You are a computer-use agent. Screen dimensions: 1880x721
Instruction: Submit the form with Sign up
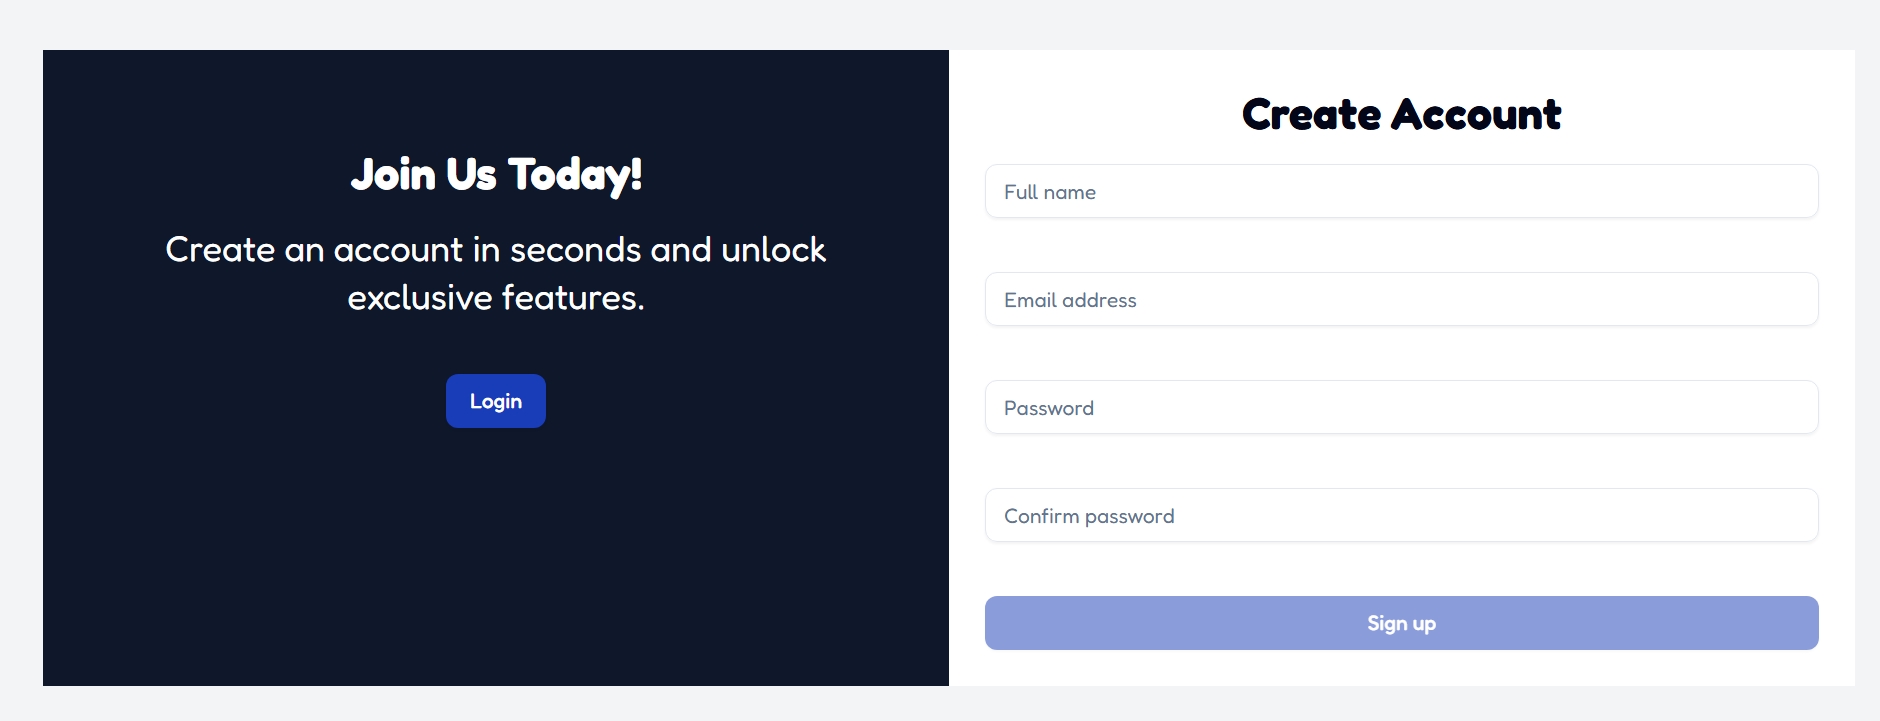click(x=1401, y=623)
